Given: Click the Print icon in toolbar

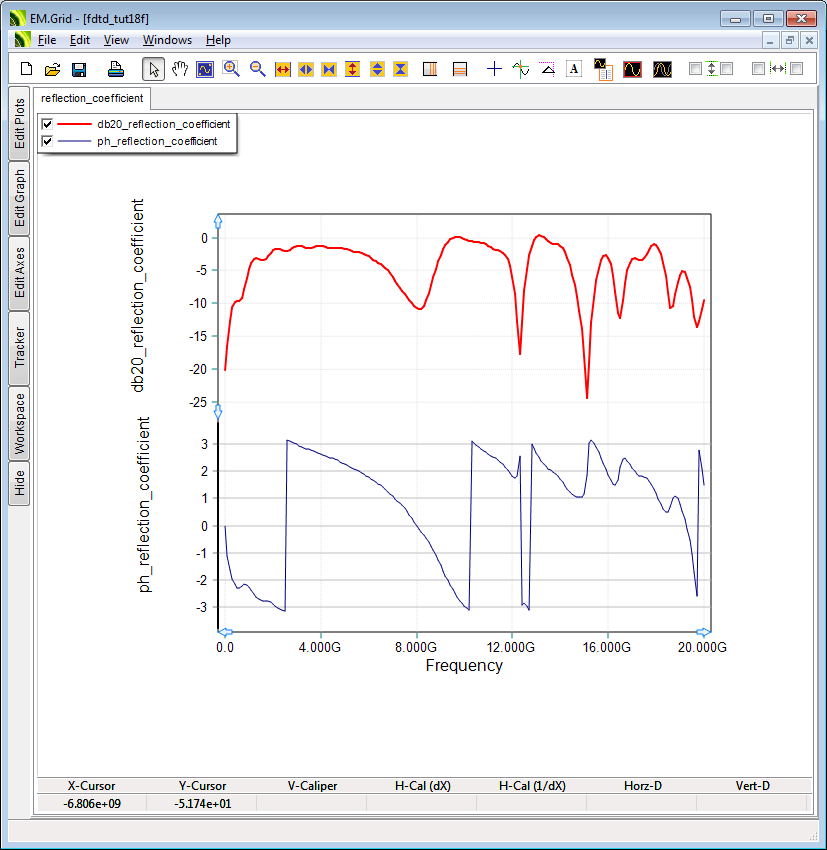Looking at the screenshot, I should pyautogui.click(x=116, y=69).
